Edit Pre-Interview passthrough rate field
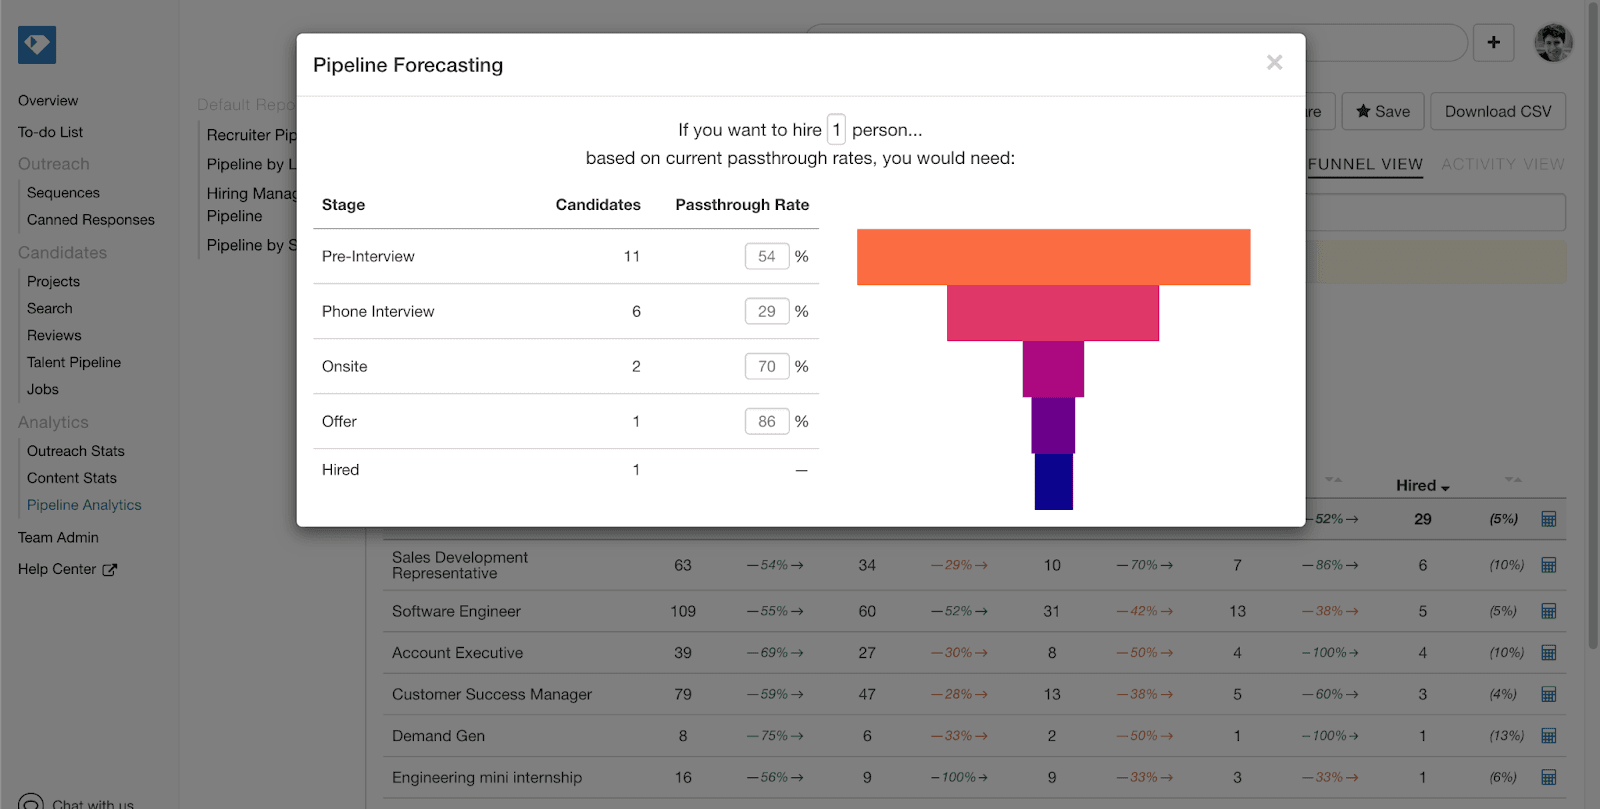This screenshot has height=809, width=1600. click(x=767, y=257)
